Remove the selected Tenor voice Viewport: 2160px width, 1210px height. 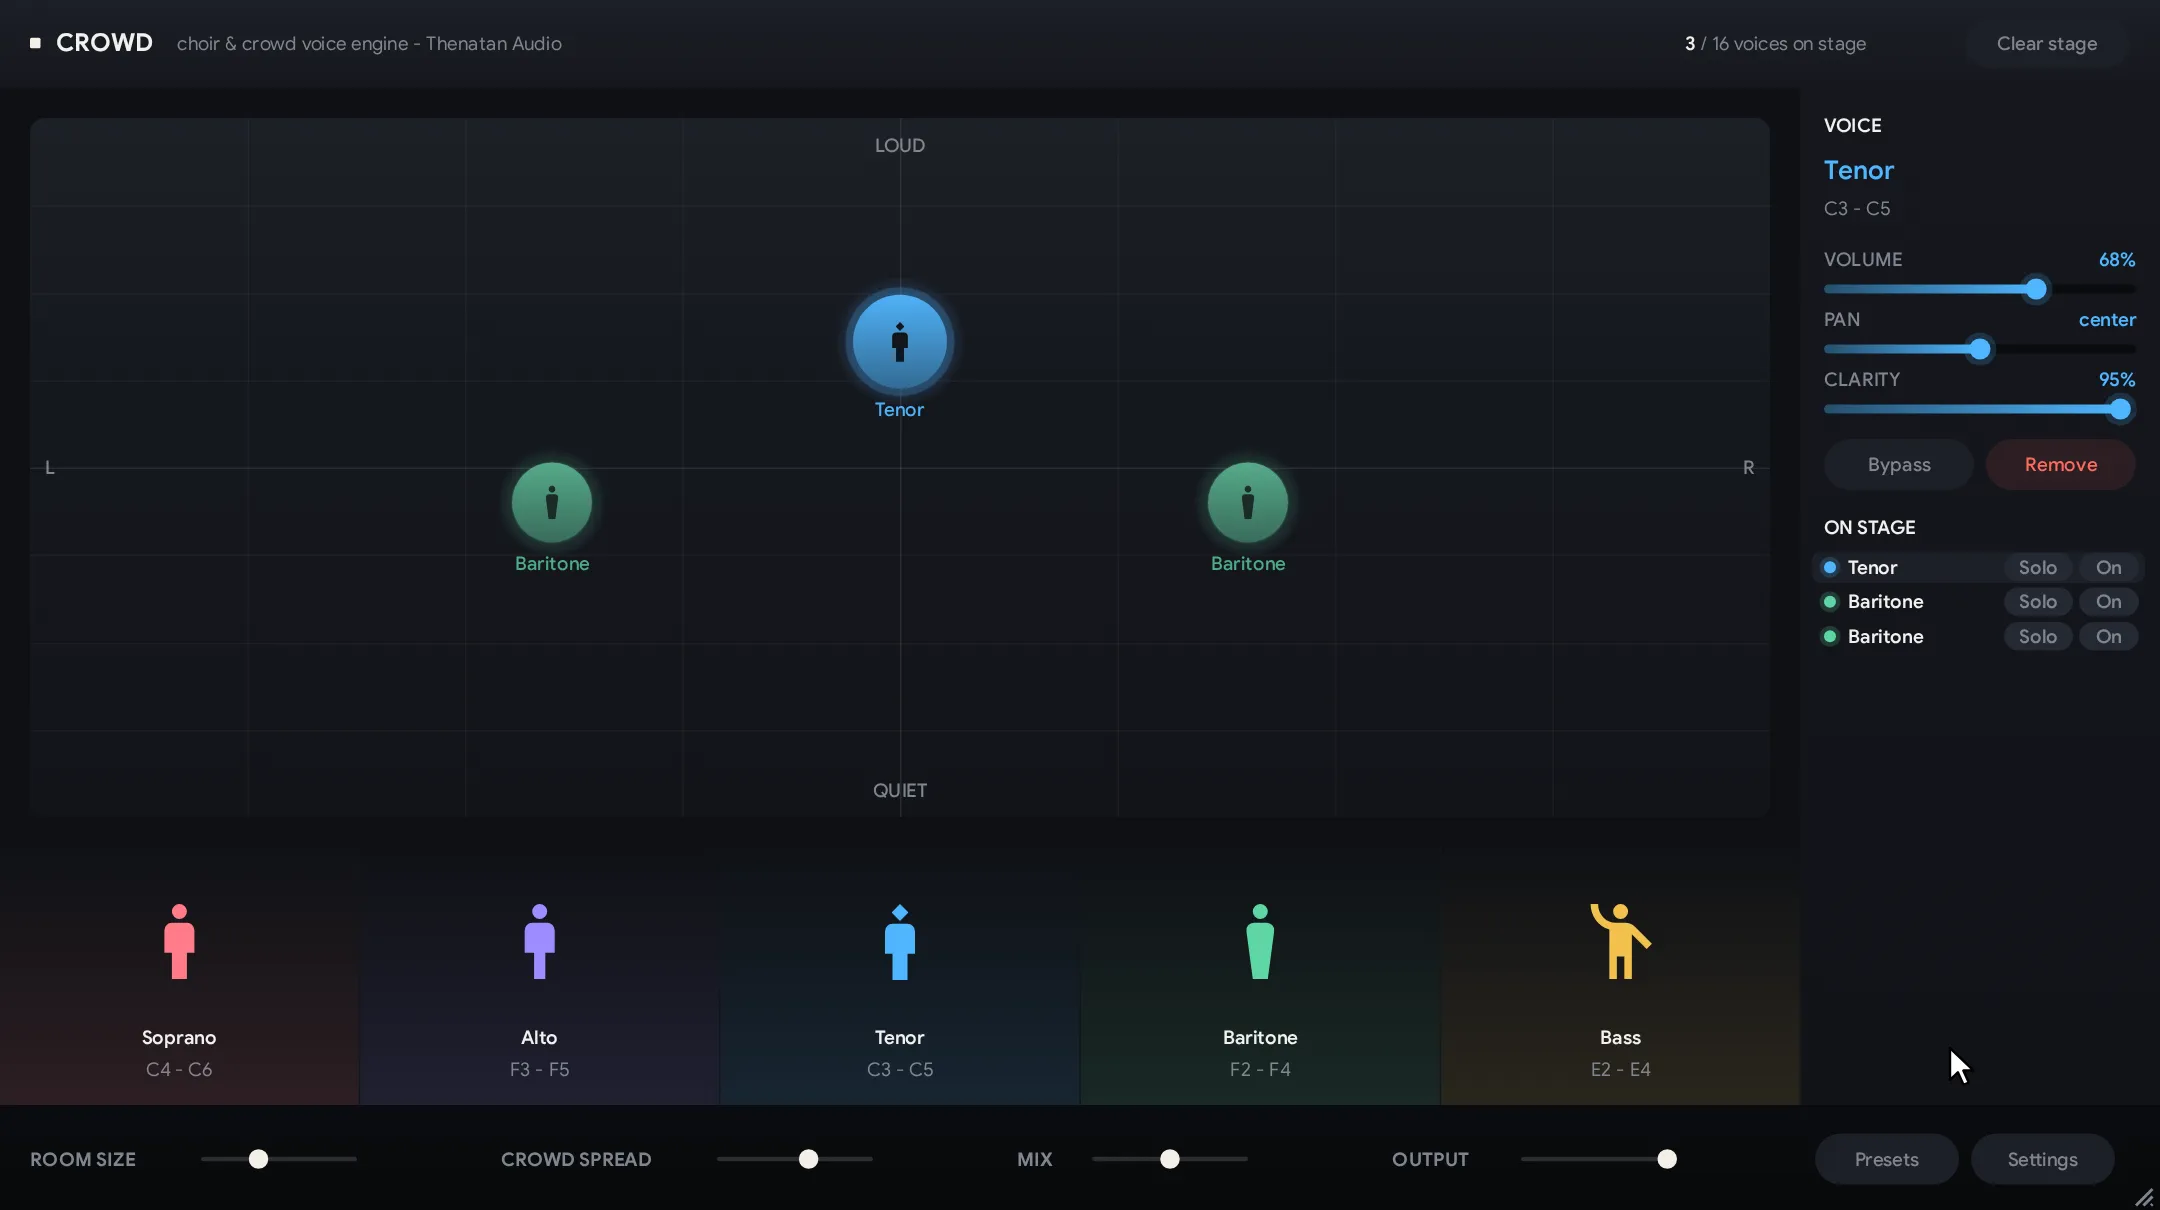(x=2060, y=465)
